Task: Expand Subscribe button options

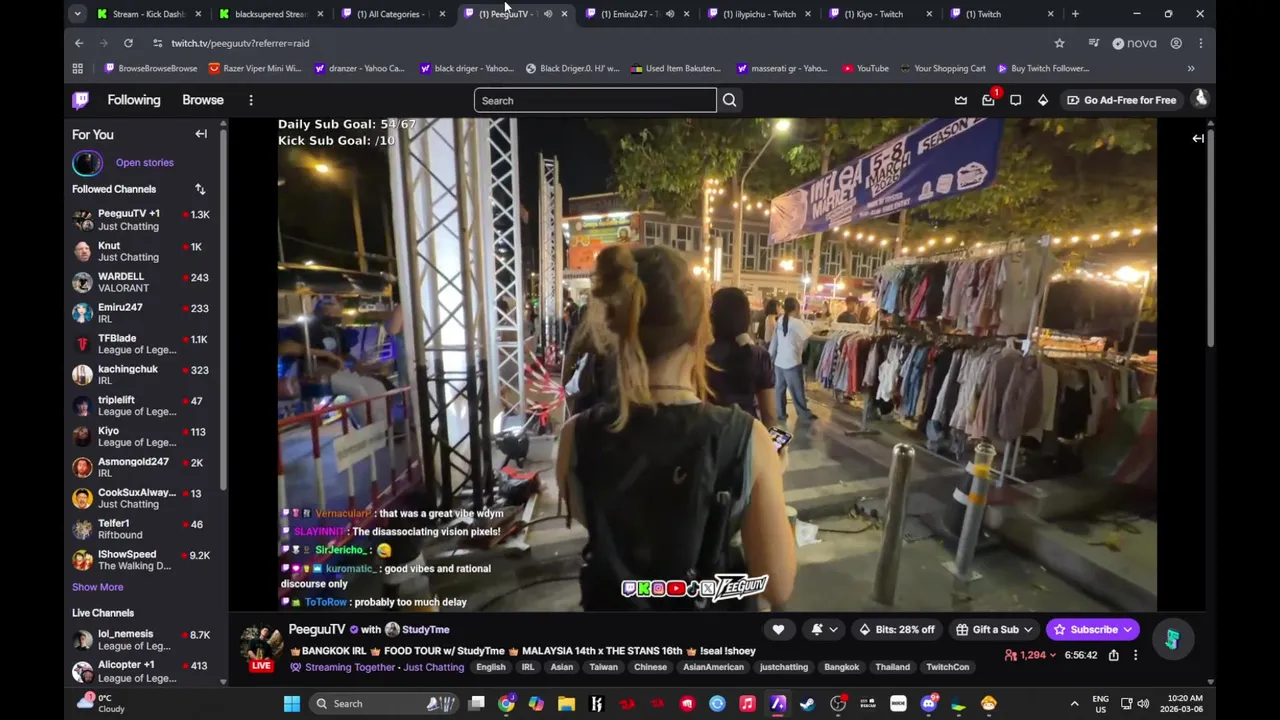Action: [x=1127, y=629]
